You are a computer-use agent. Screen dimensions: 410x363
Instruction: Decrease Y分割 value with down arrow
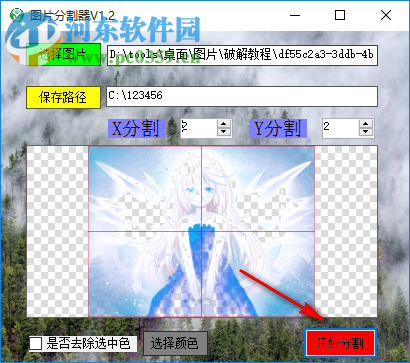pyautogui.click(x=366, y=132)
